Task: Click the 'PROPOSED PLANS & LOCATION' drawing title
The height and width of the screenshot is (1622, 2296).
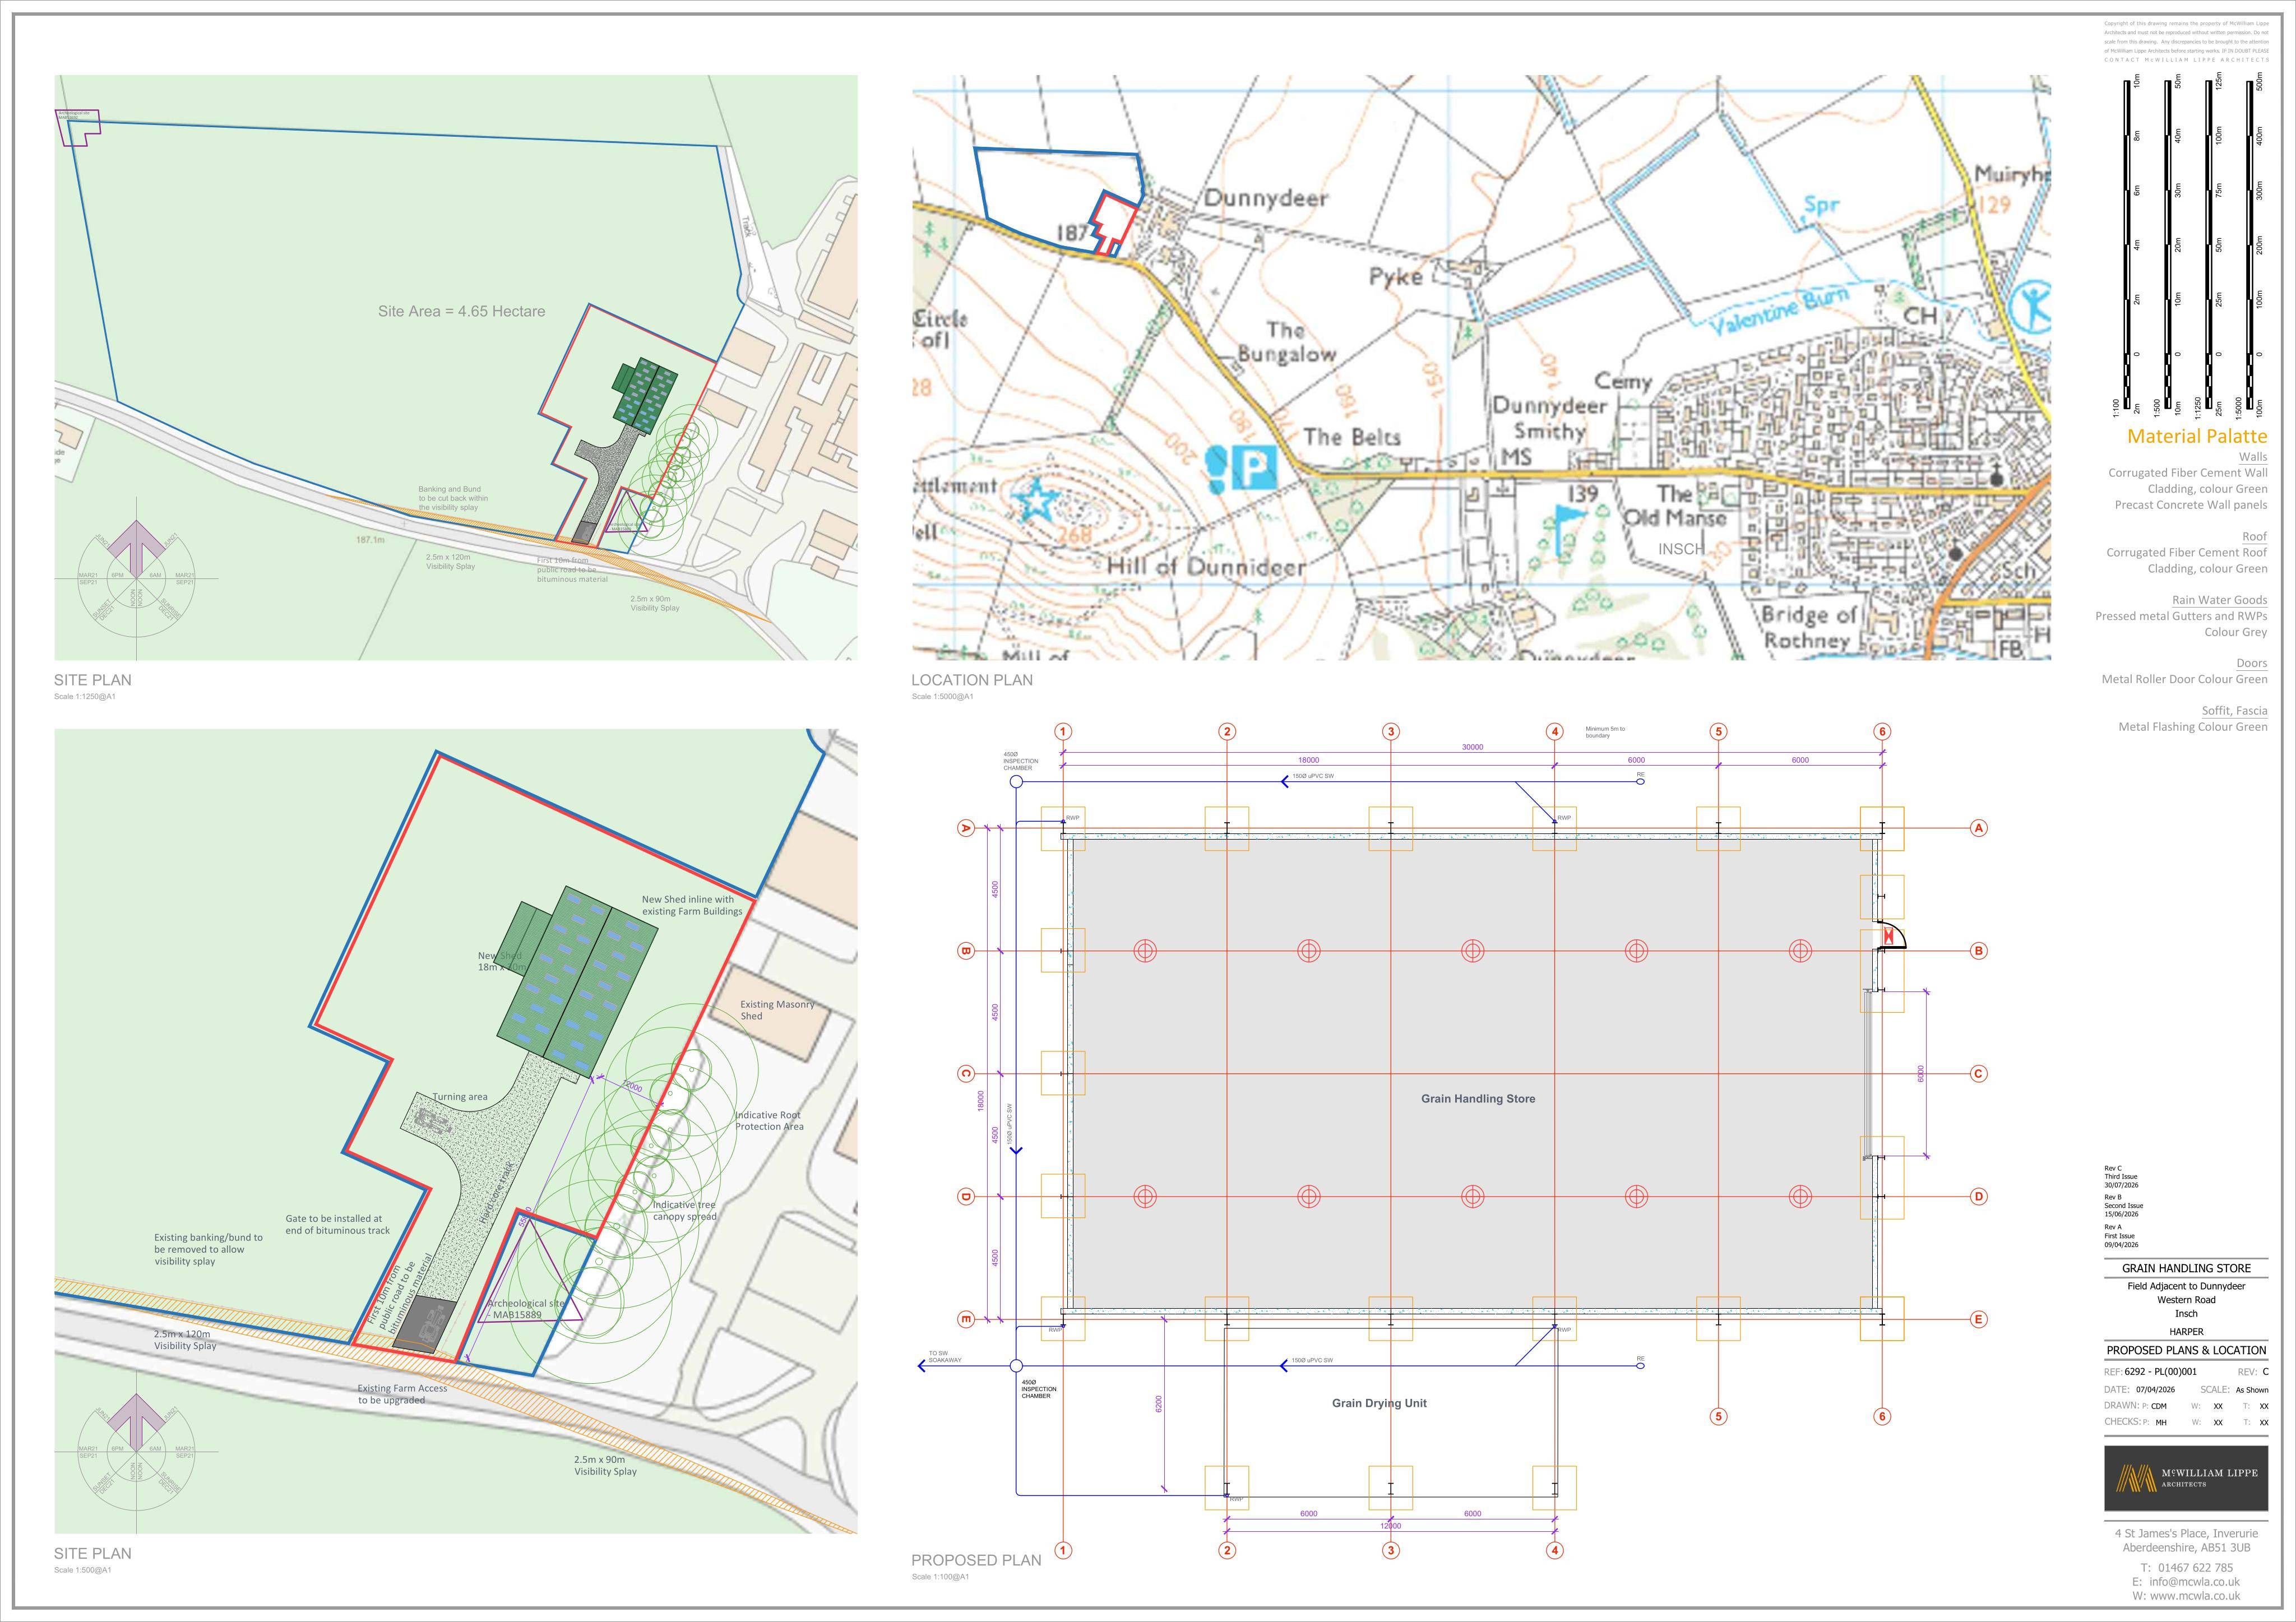Action: coord(2186,1350)
